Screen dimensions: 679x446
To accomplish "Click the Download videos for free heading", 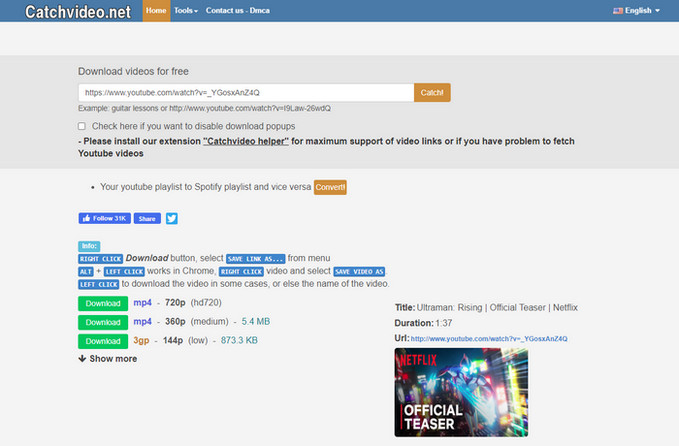I will (133, 71).
